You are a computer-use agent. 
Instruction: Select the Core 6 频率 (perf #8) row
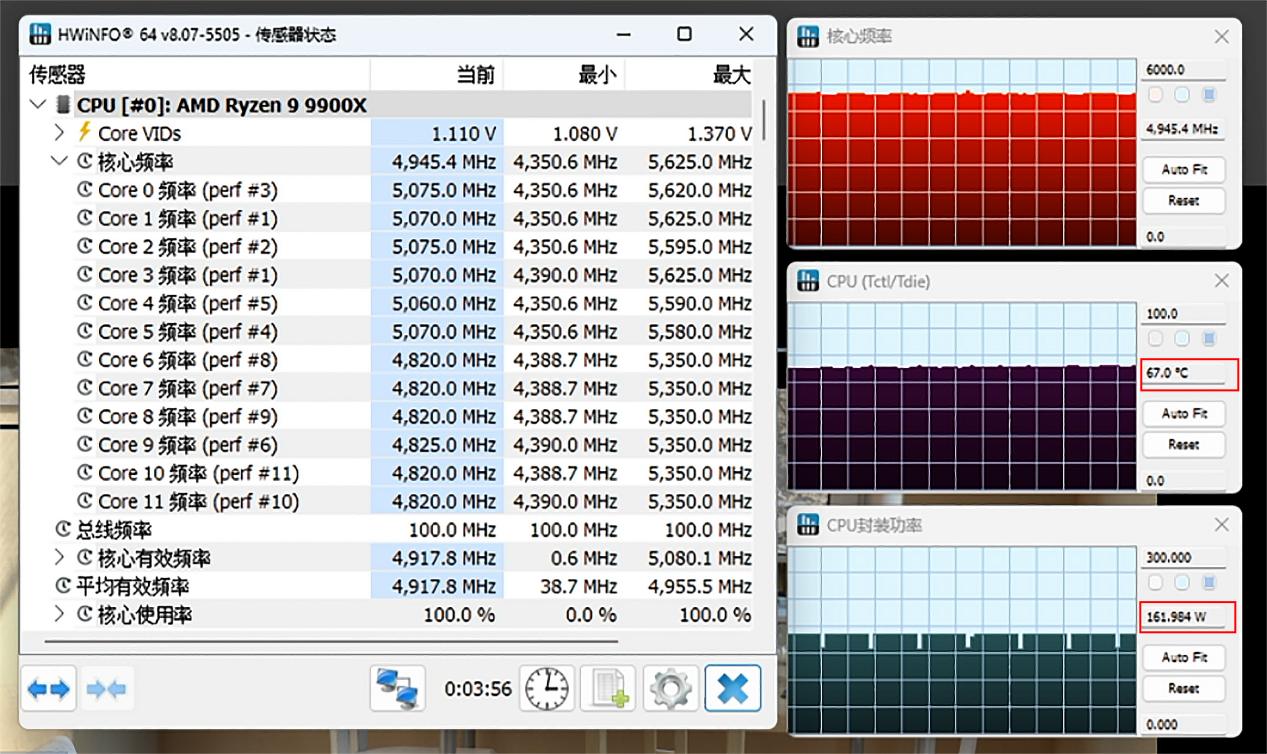(188, 360)
